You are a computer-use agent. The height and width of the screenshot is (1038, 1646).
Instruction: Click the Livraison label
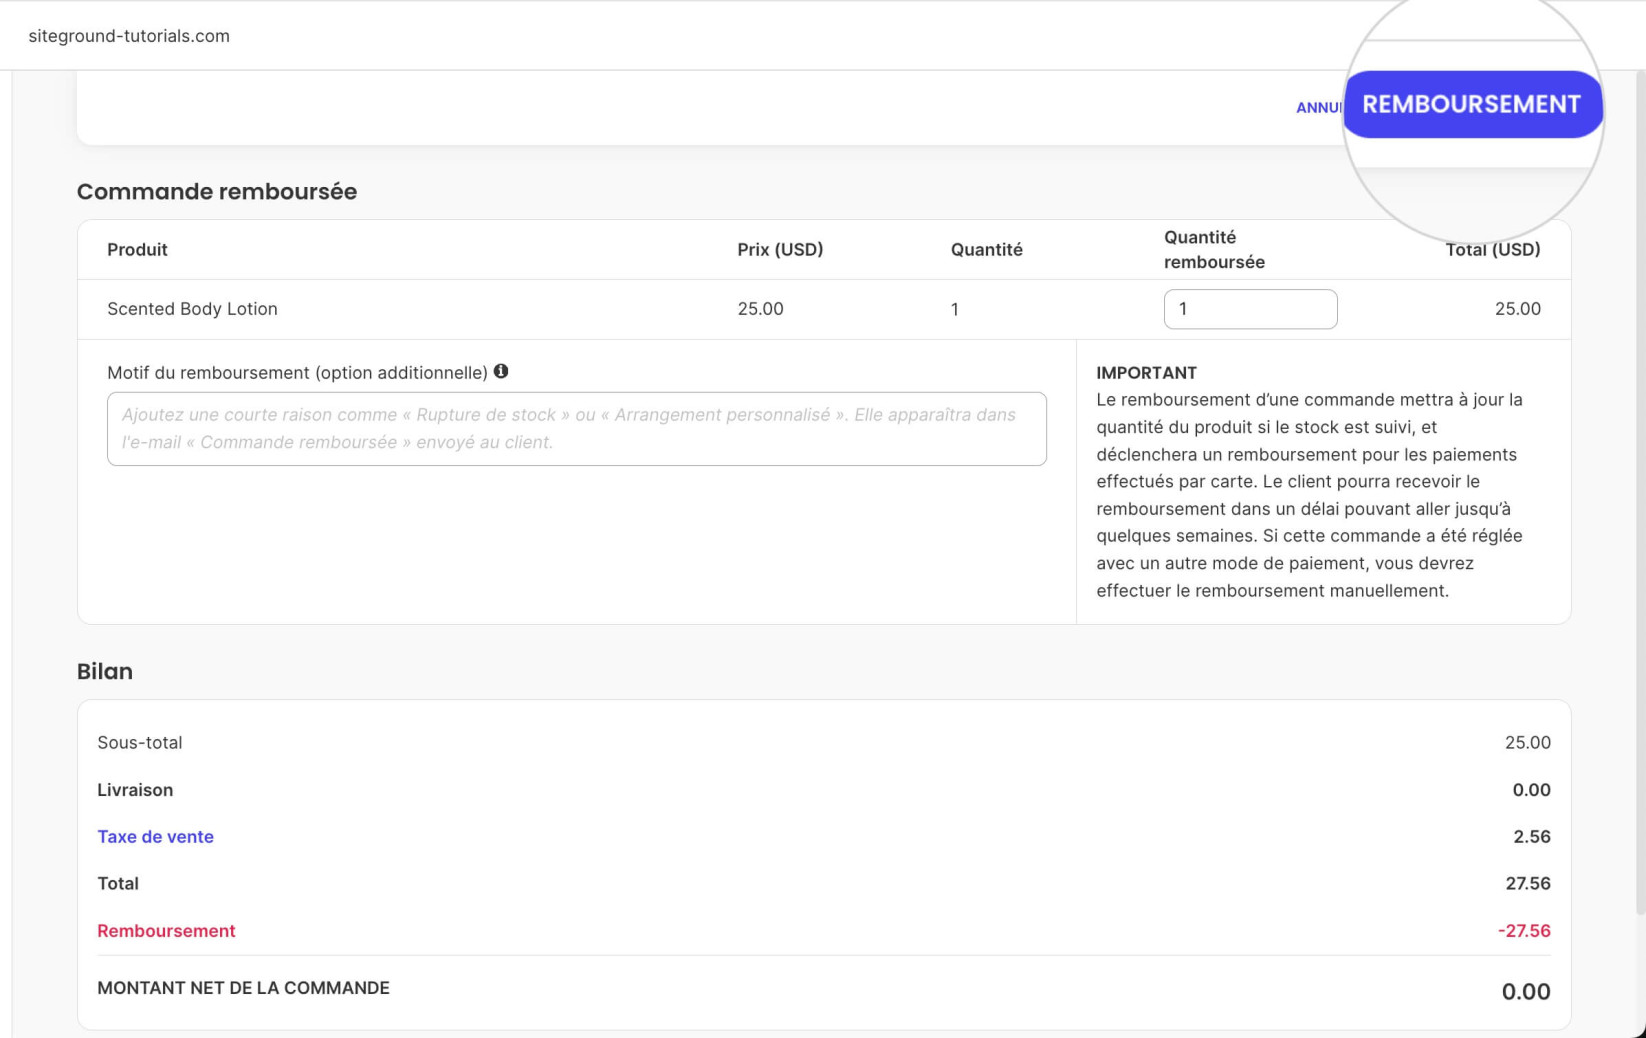(135, 790)
